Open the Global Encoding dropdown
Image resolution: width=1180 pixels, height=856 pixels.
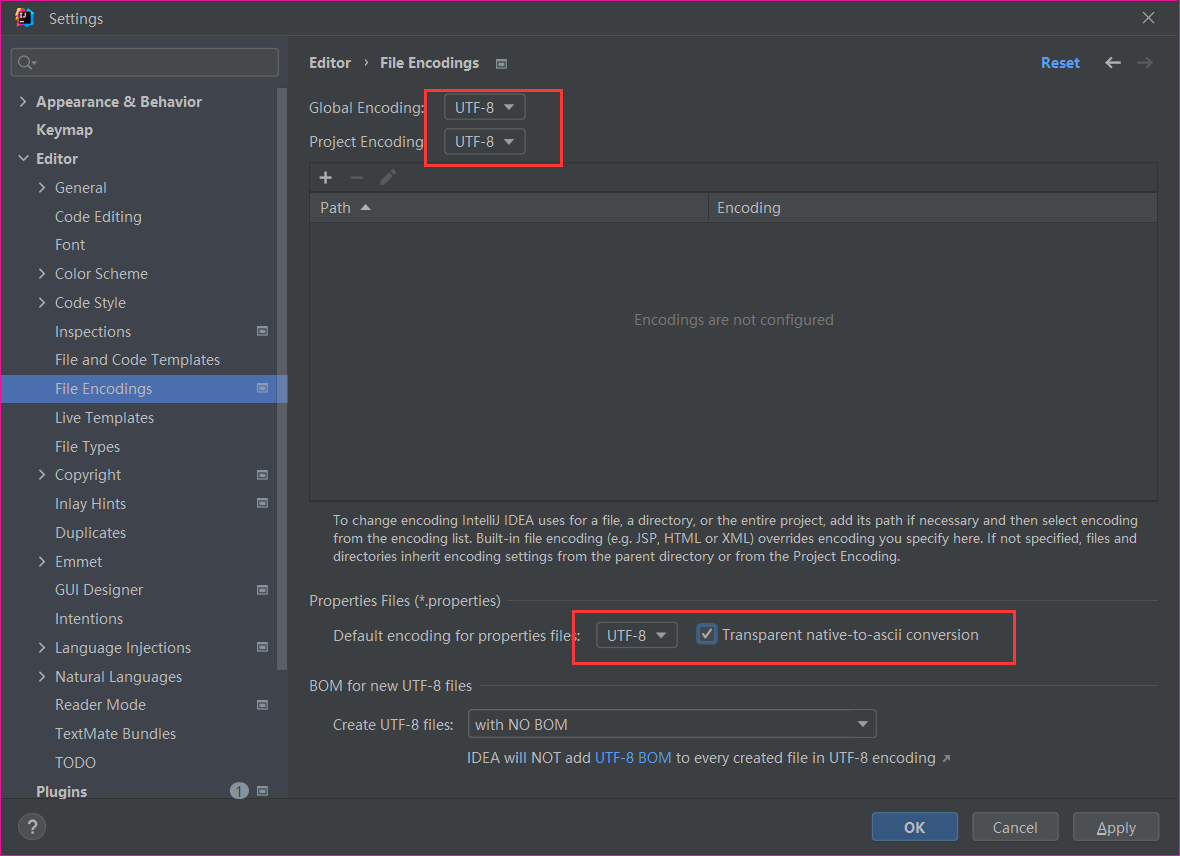(485, 107)
